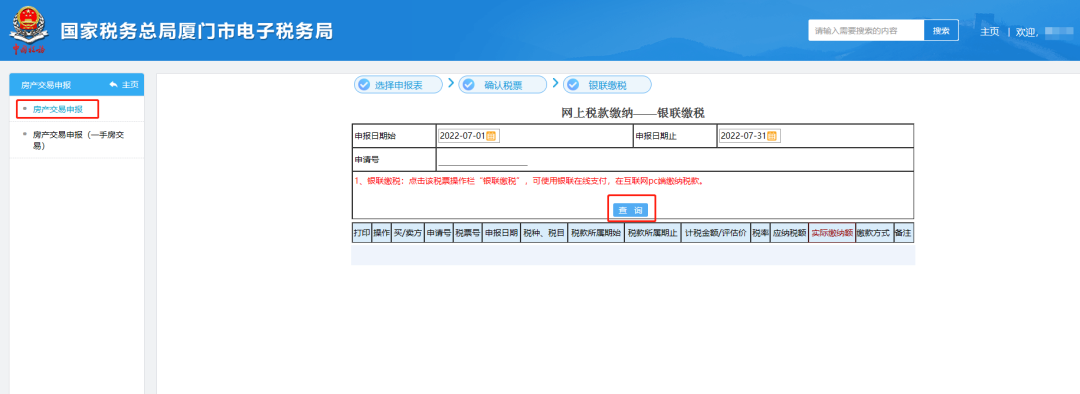Viewport: 1080px width, 394px height.
Task: Click the 申报日期始 date field
Action: 468,136
